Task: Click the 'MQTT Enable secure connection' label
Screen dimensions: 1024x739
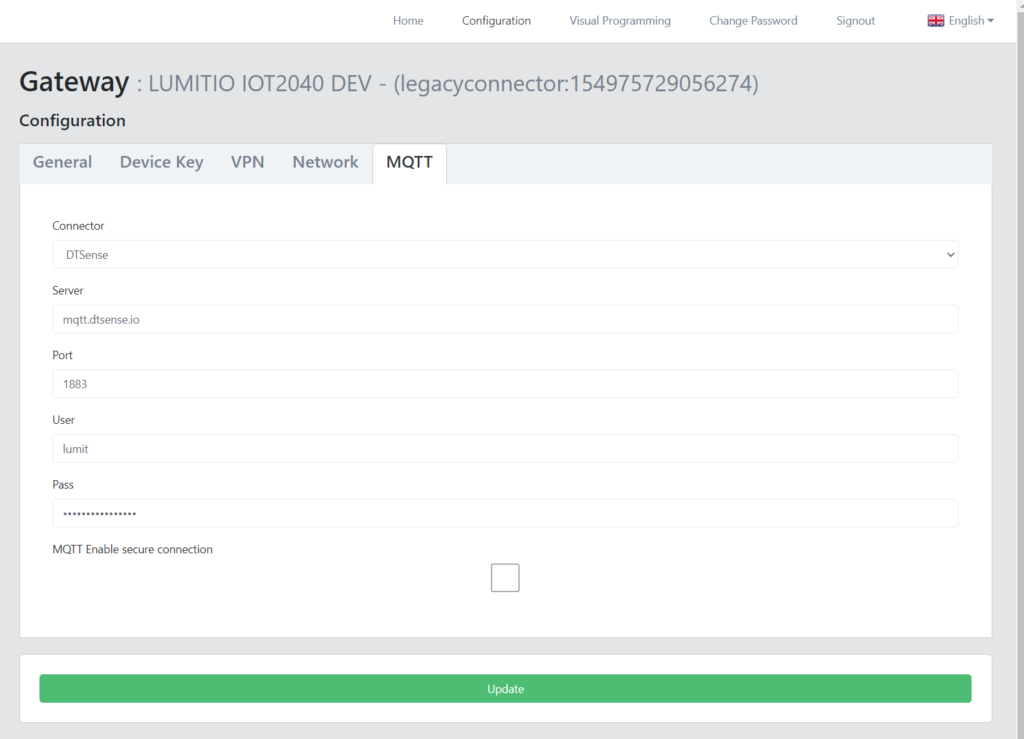Action: click(x=133, y=550)
